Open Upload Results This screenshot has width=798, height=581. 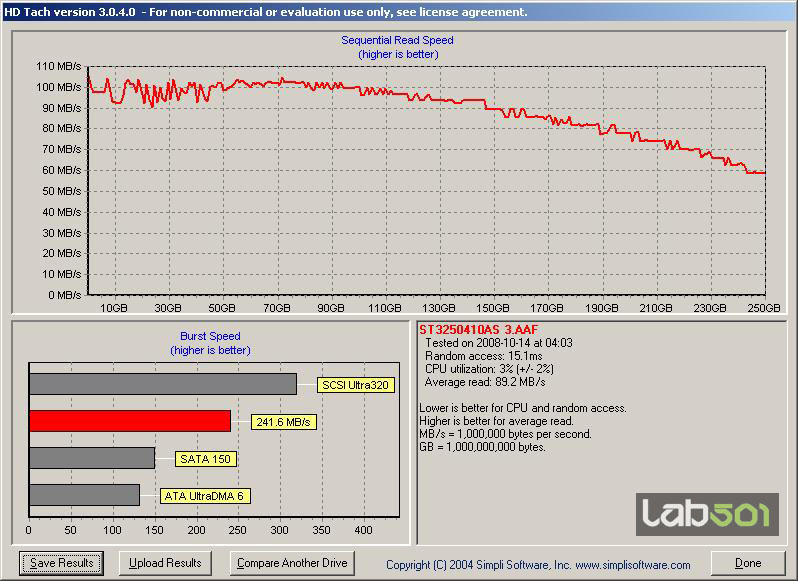tap(165, 563)
